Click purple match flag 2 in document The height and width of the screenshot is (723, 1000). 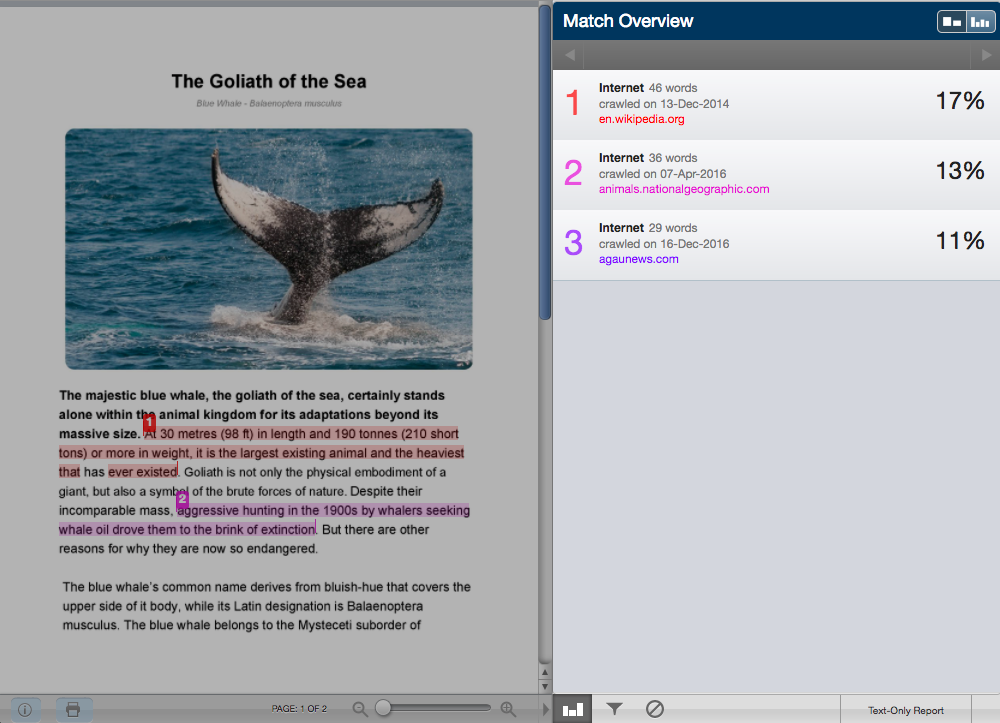[x=182, y=499]
